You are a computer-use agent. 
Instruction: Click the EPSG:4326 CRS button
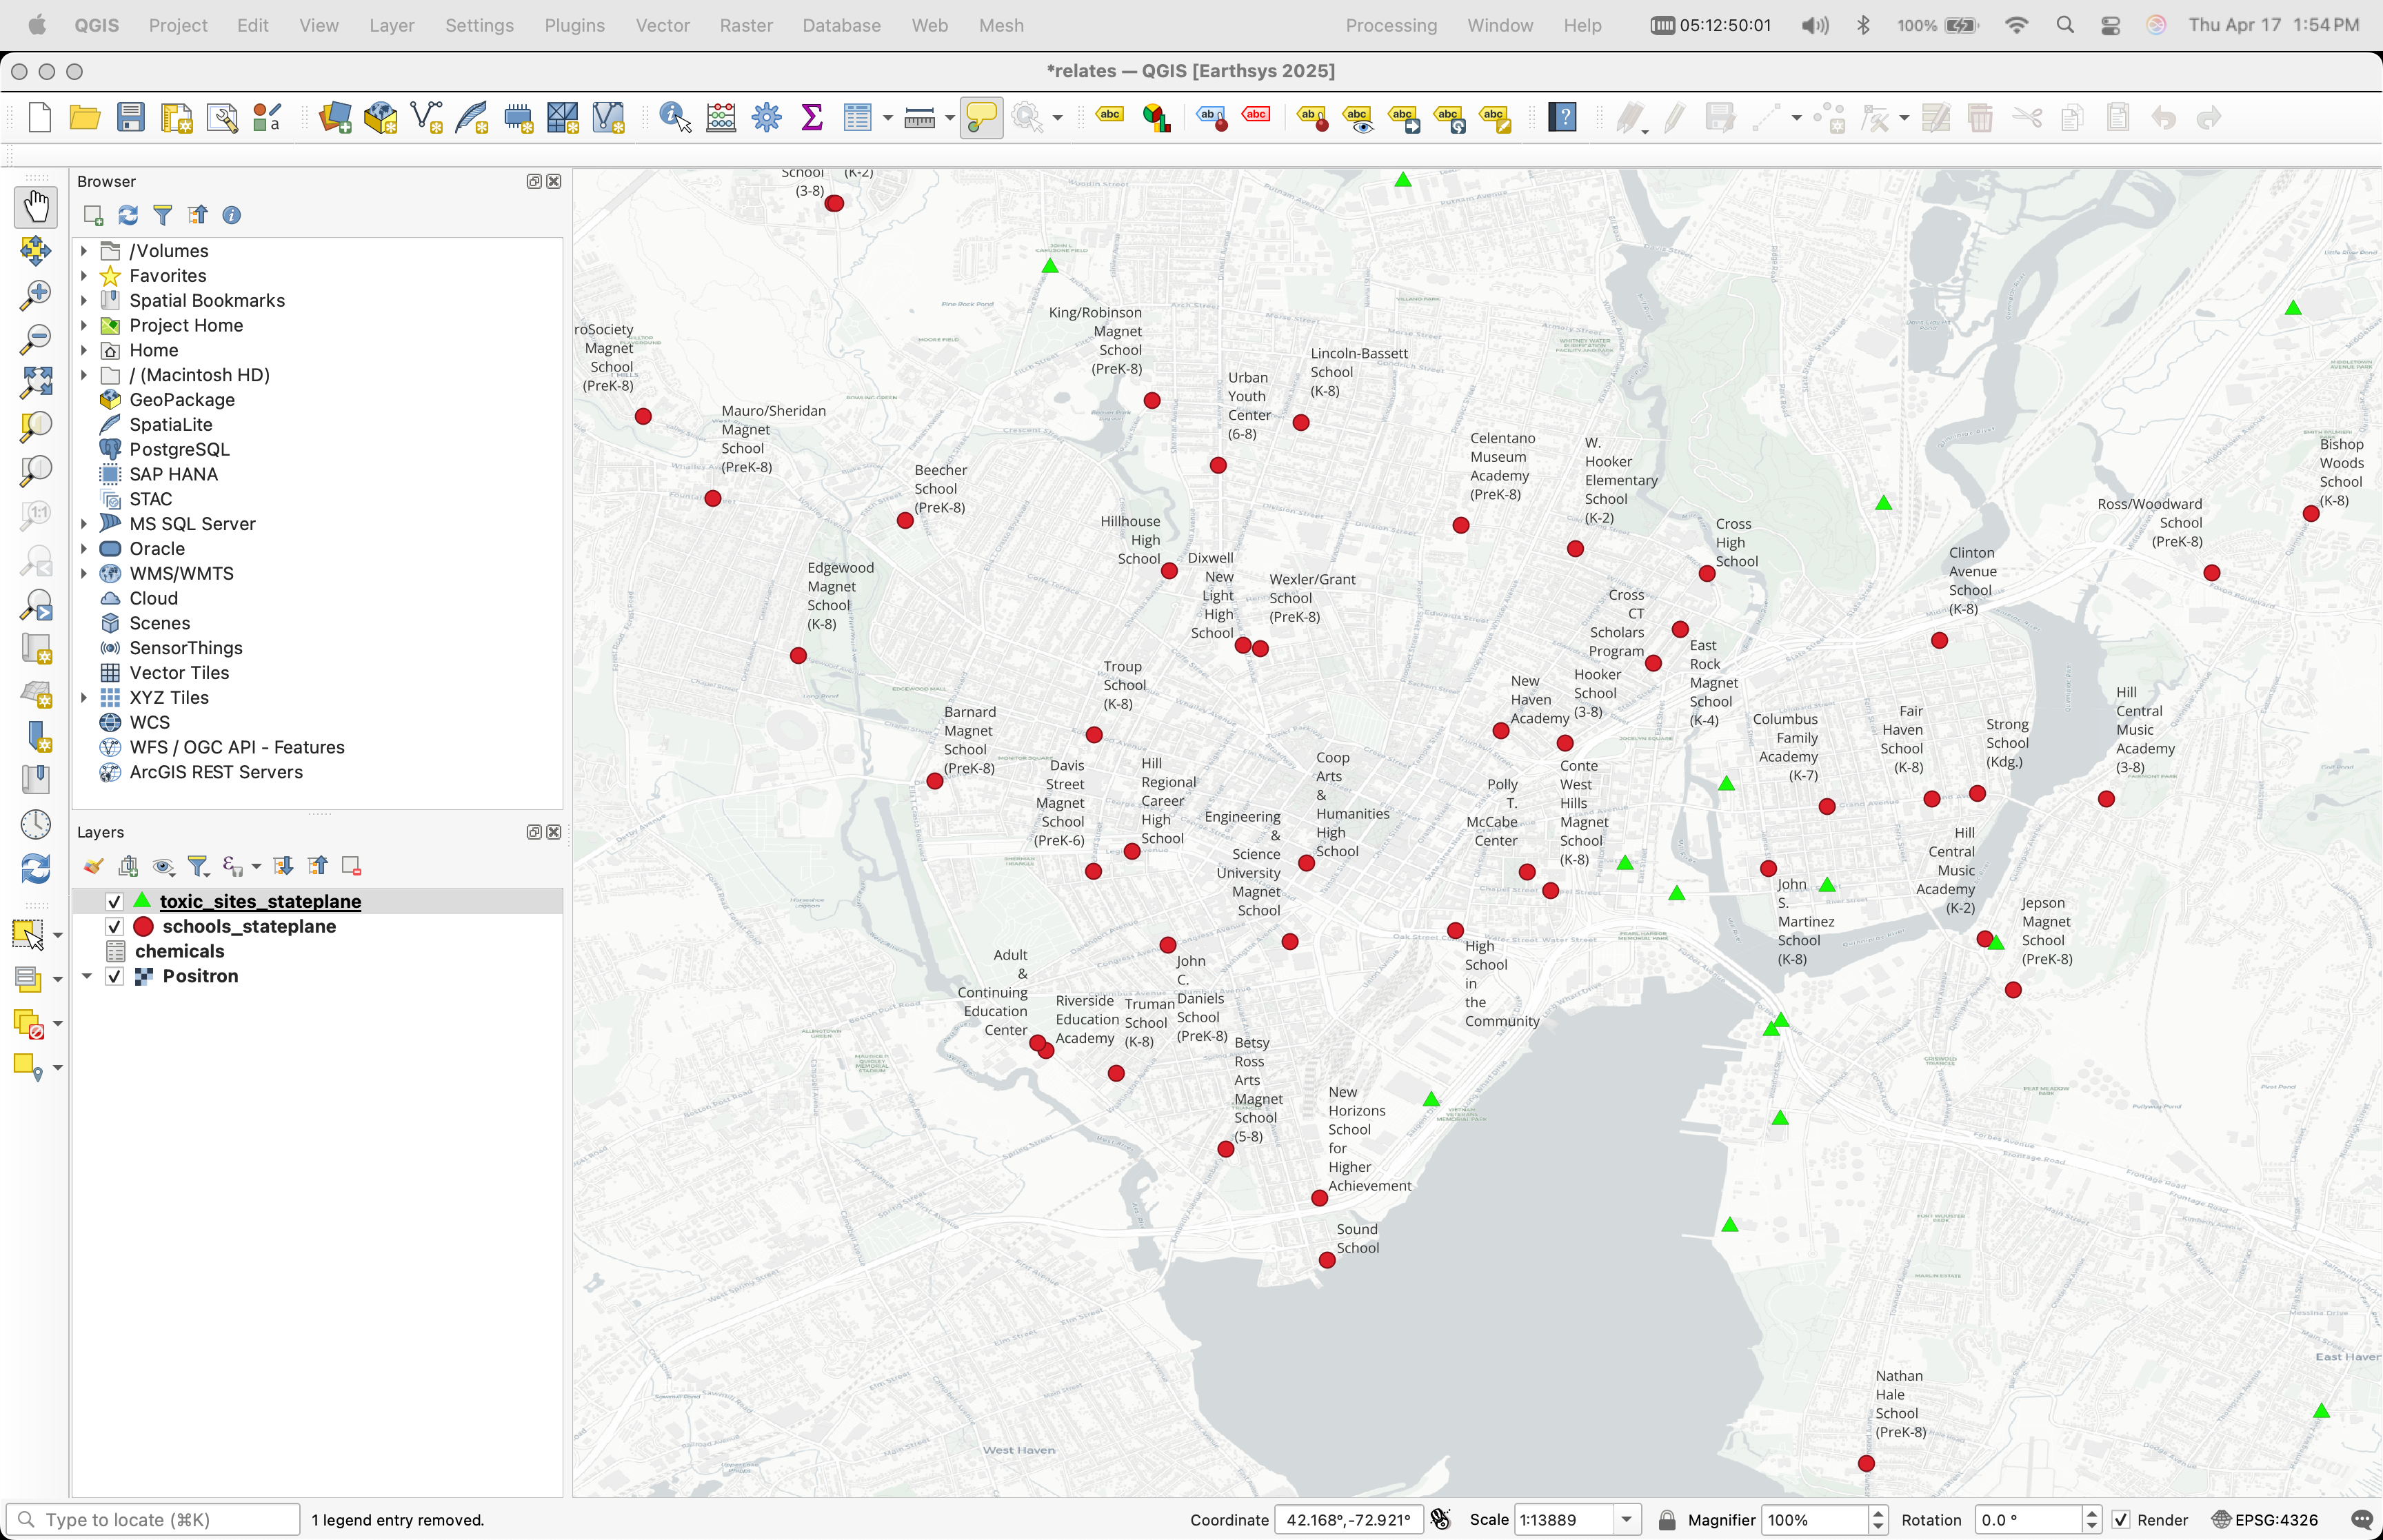(2264, 1519)
